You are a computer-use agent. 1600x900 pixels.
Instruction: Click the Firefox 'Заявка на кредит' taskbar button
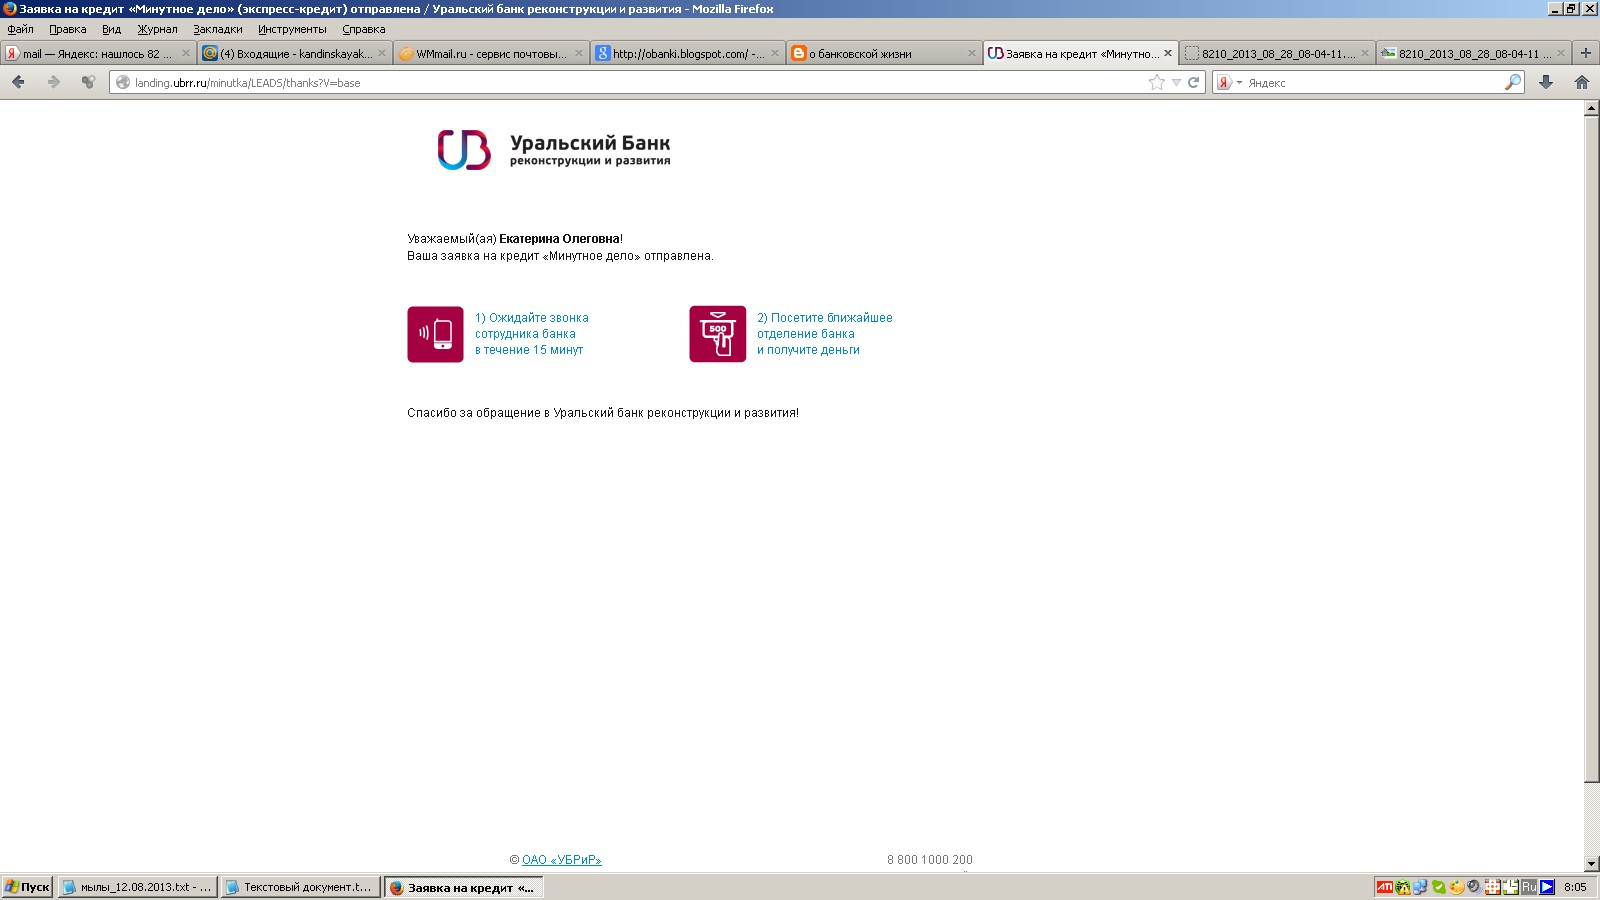point(463,887)
